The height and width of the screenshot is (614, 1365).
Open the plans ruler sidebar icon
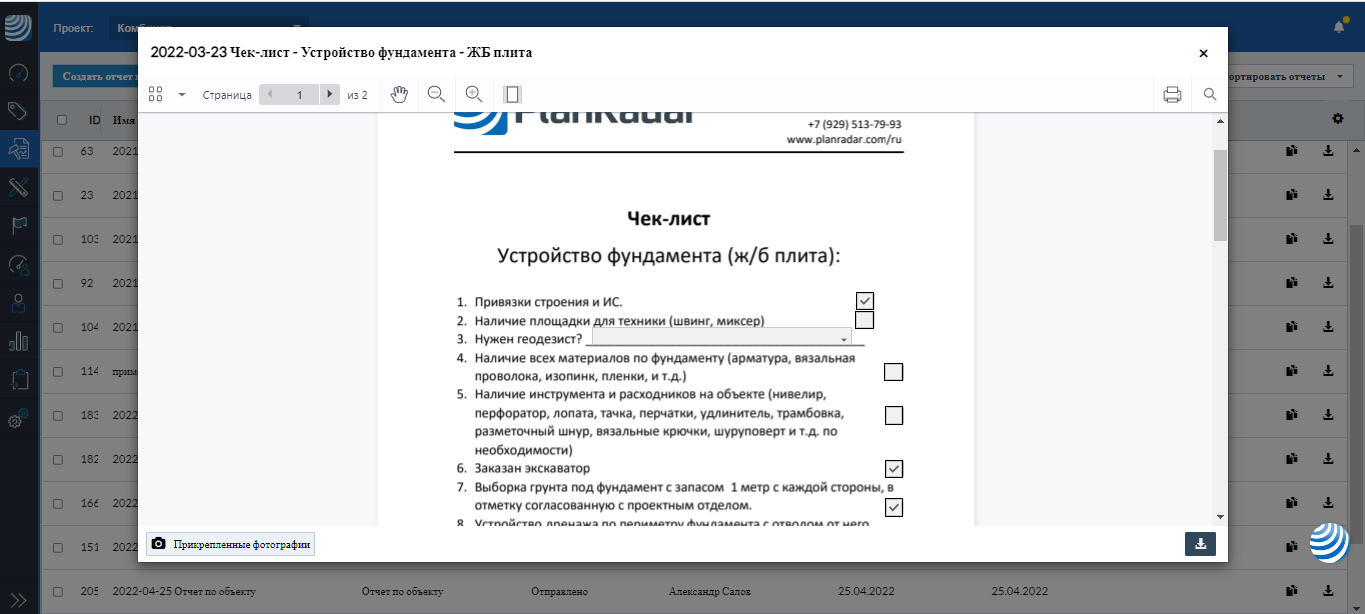18,187
